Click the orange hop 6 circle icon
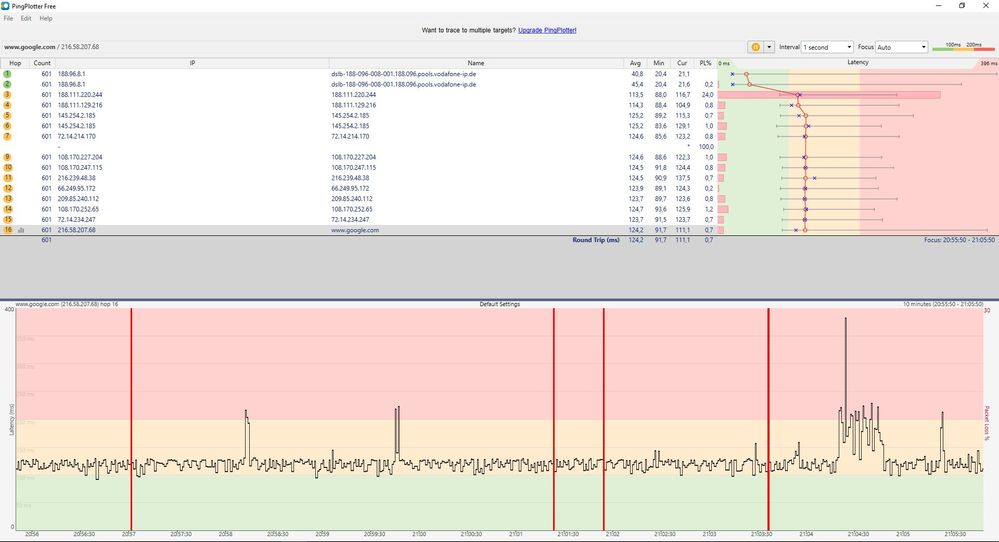999x542 pixels. click(x=8, y=126)
